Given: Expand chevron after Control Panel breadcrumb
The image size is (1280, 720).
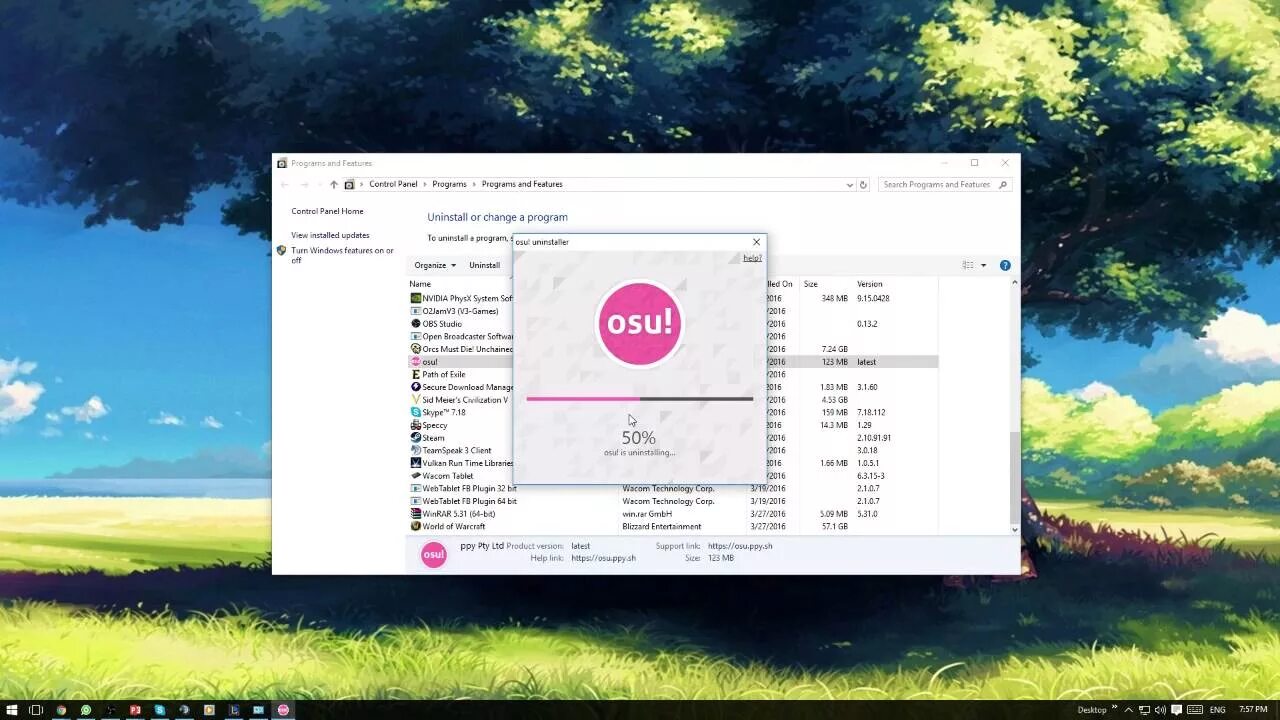Looking at the screenshot, I should pos(425,184).
